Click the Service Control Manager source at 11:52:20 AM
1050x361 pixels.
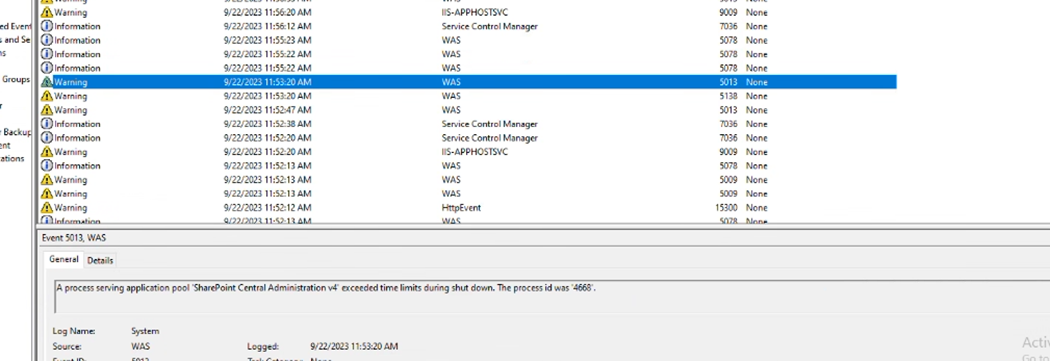coord(490,138)
